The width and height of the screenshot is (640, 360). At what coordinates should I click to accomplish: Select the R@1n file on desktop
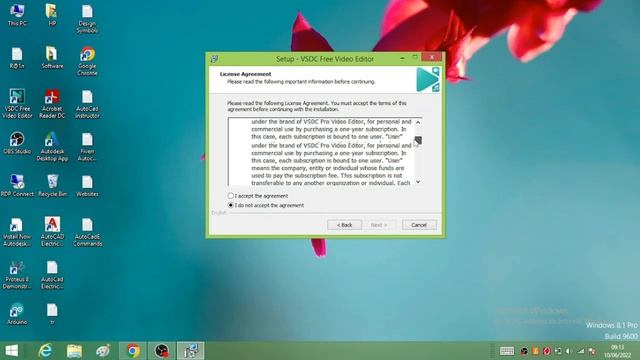click(x=17, y=58)
